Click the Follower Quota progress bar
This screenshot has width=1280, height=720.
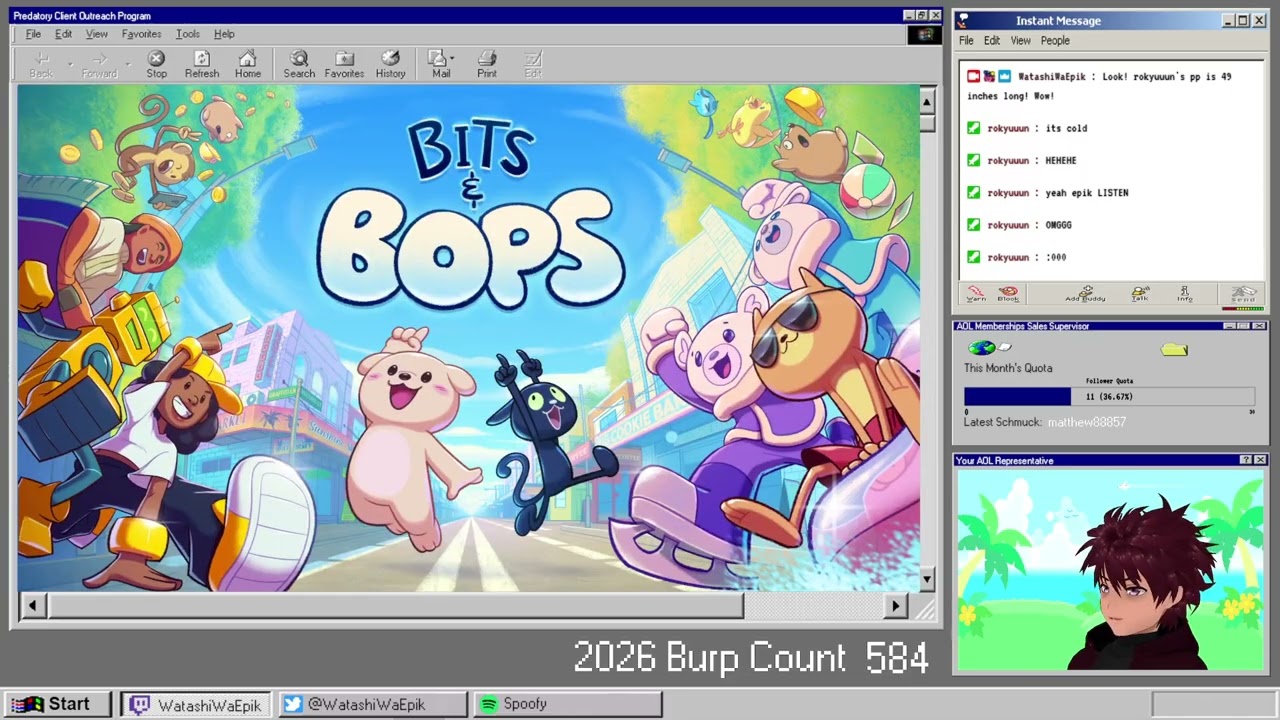1109,397
